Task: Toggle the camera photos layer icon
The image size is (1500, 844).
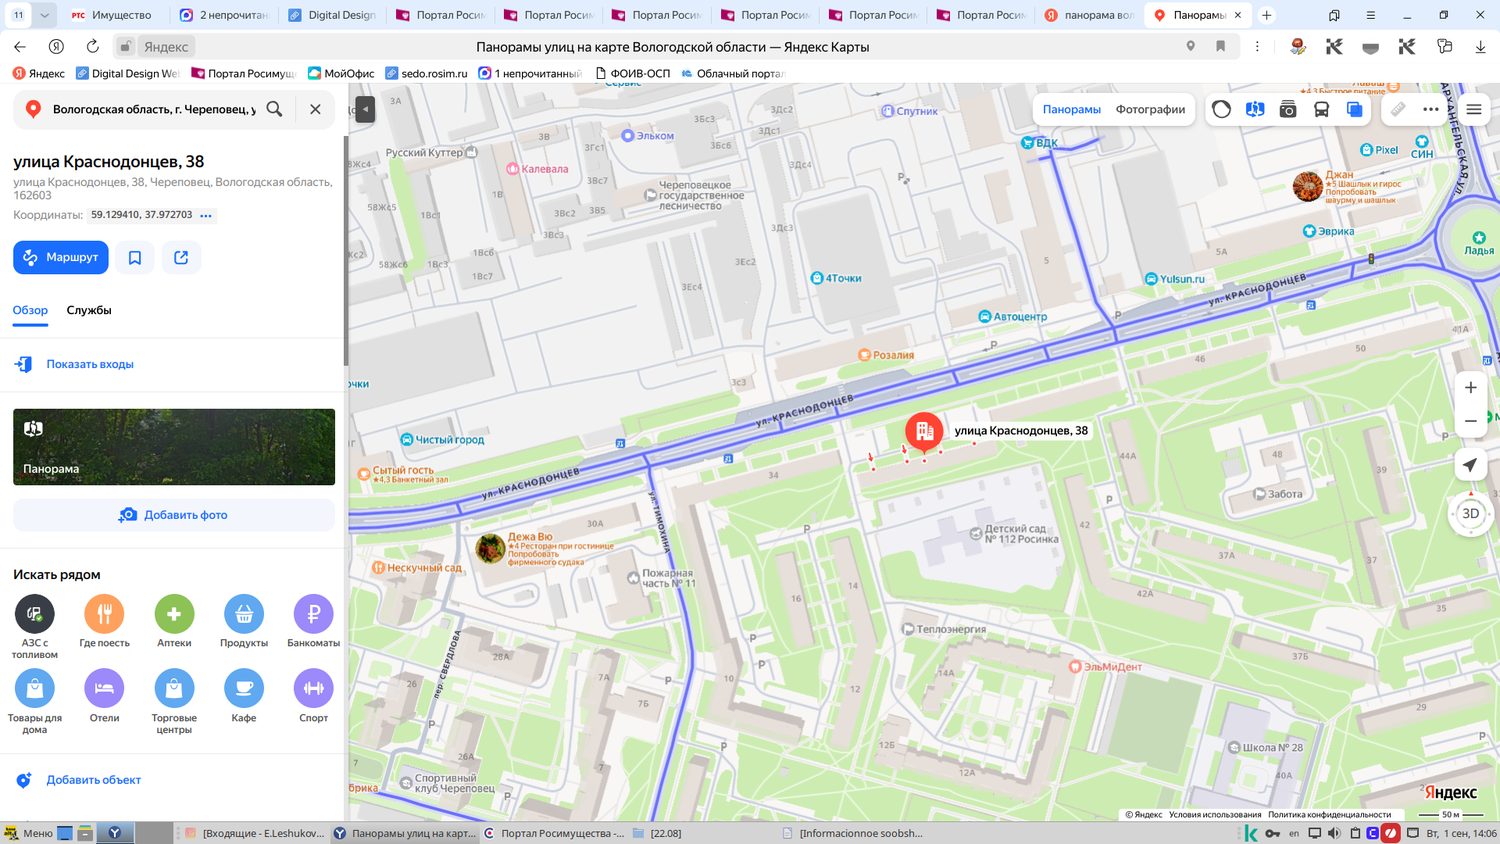Action: [x=1288, y=110]
